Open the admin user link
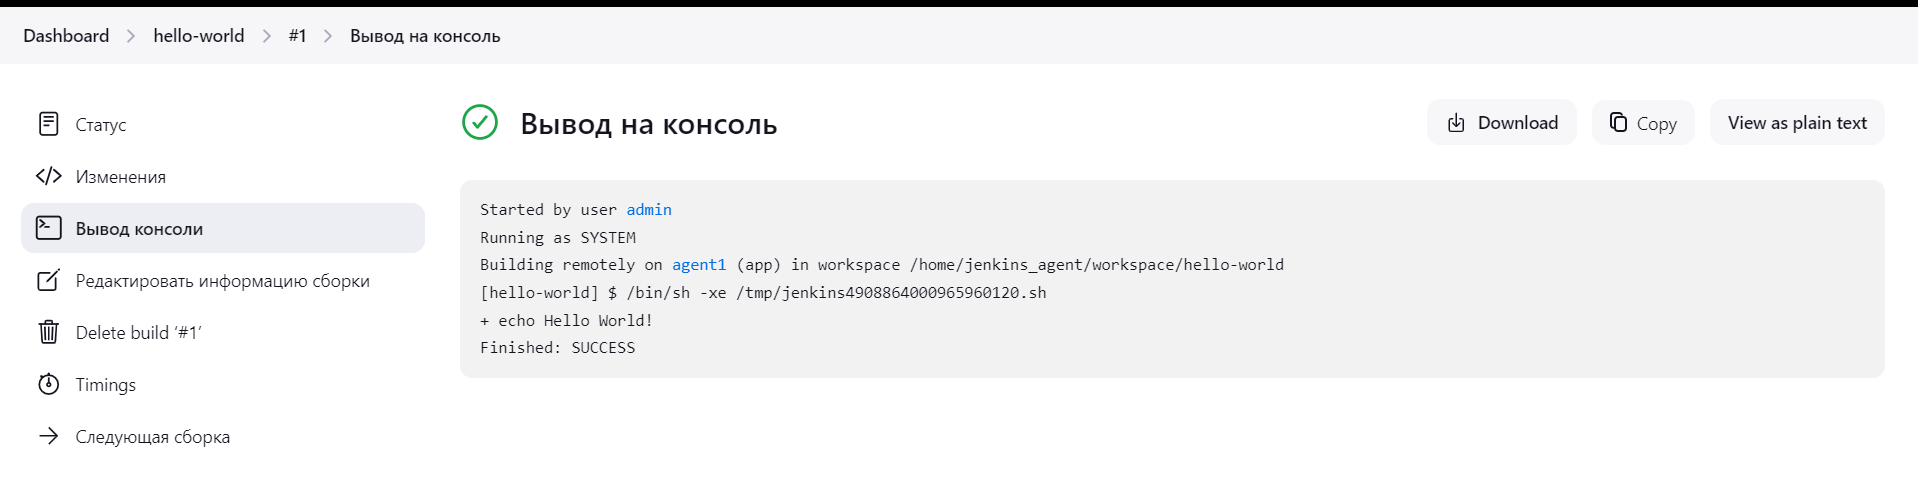1918x498 pixels. [649, 209]
